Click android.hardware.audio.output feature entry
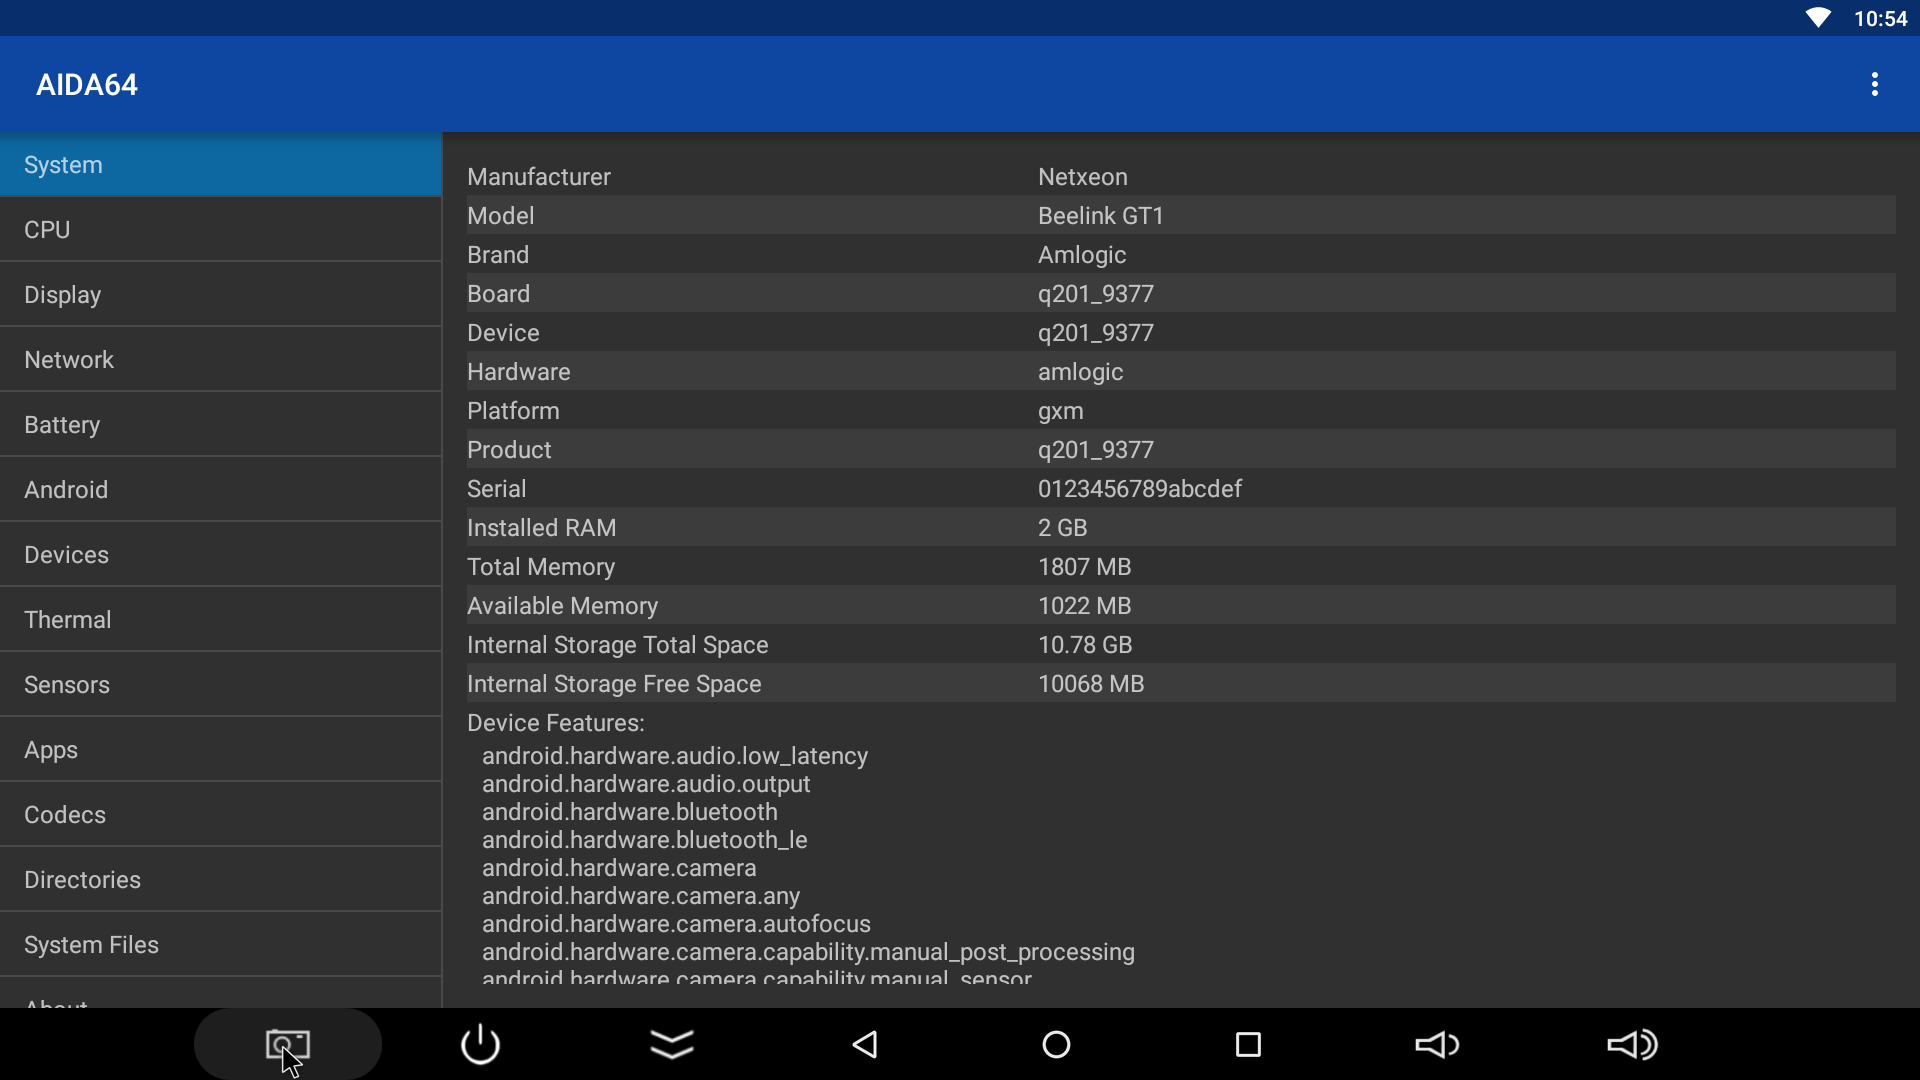 [x=646, y=784]
